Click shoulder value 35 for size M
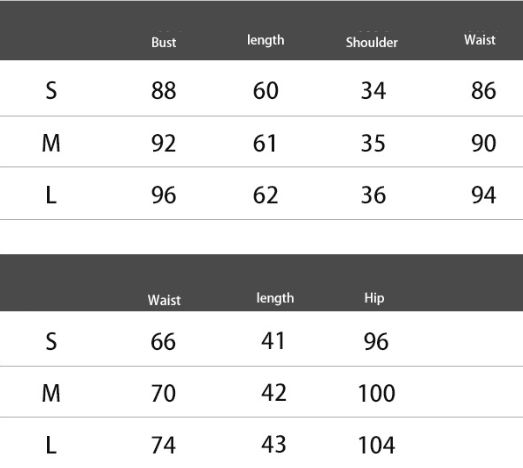Image resolution: width=523 pixels, height=468 pixels. (x=373, y=143)
